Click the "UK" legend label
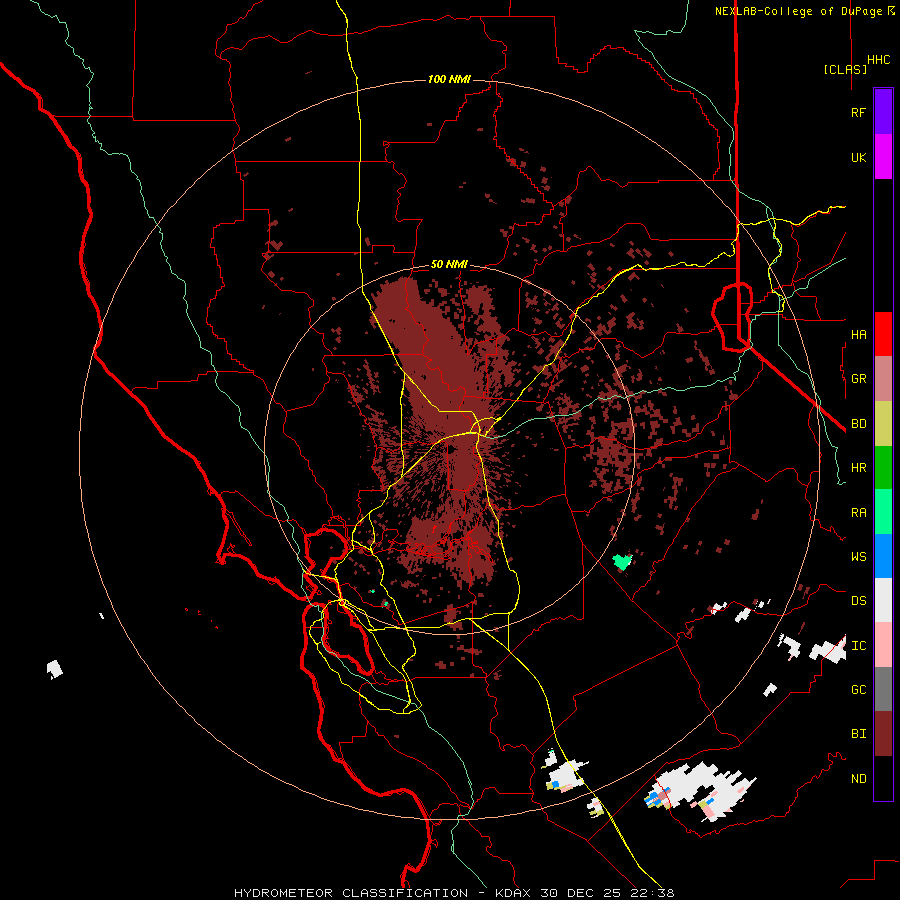The width and height of the screenshot is (900, 900). [x=859, y=157]
